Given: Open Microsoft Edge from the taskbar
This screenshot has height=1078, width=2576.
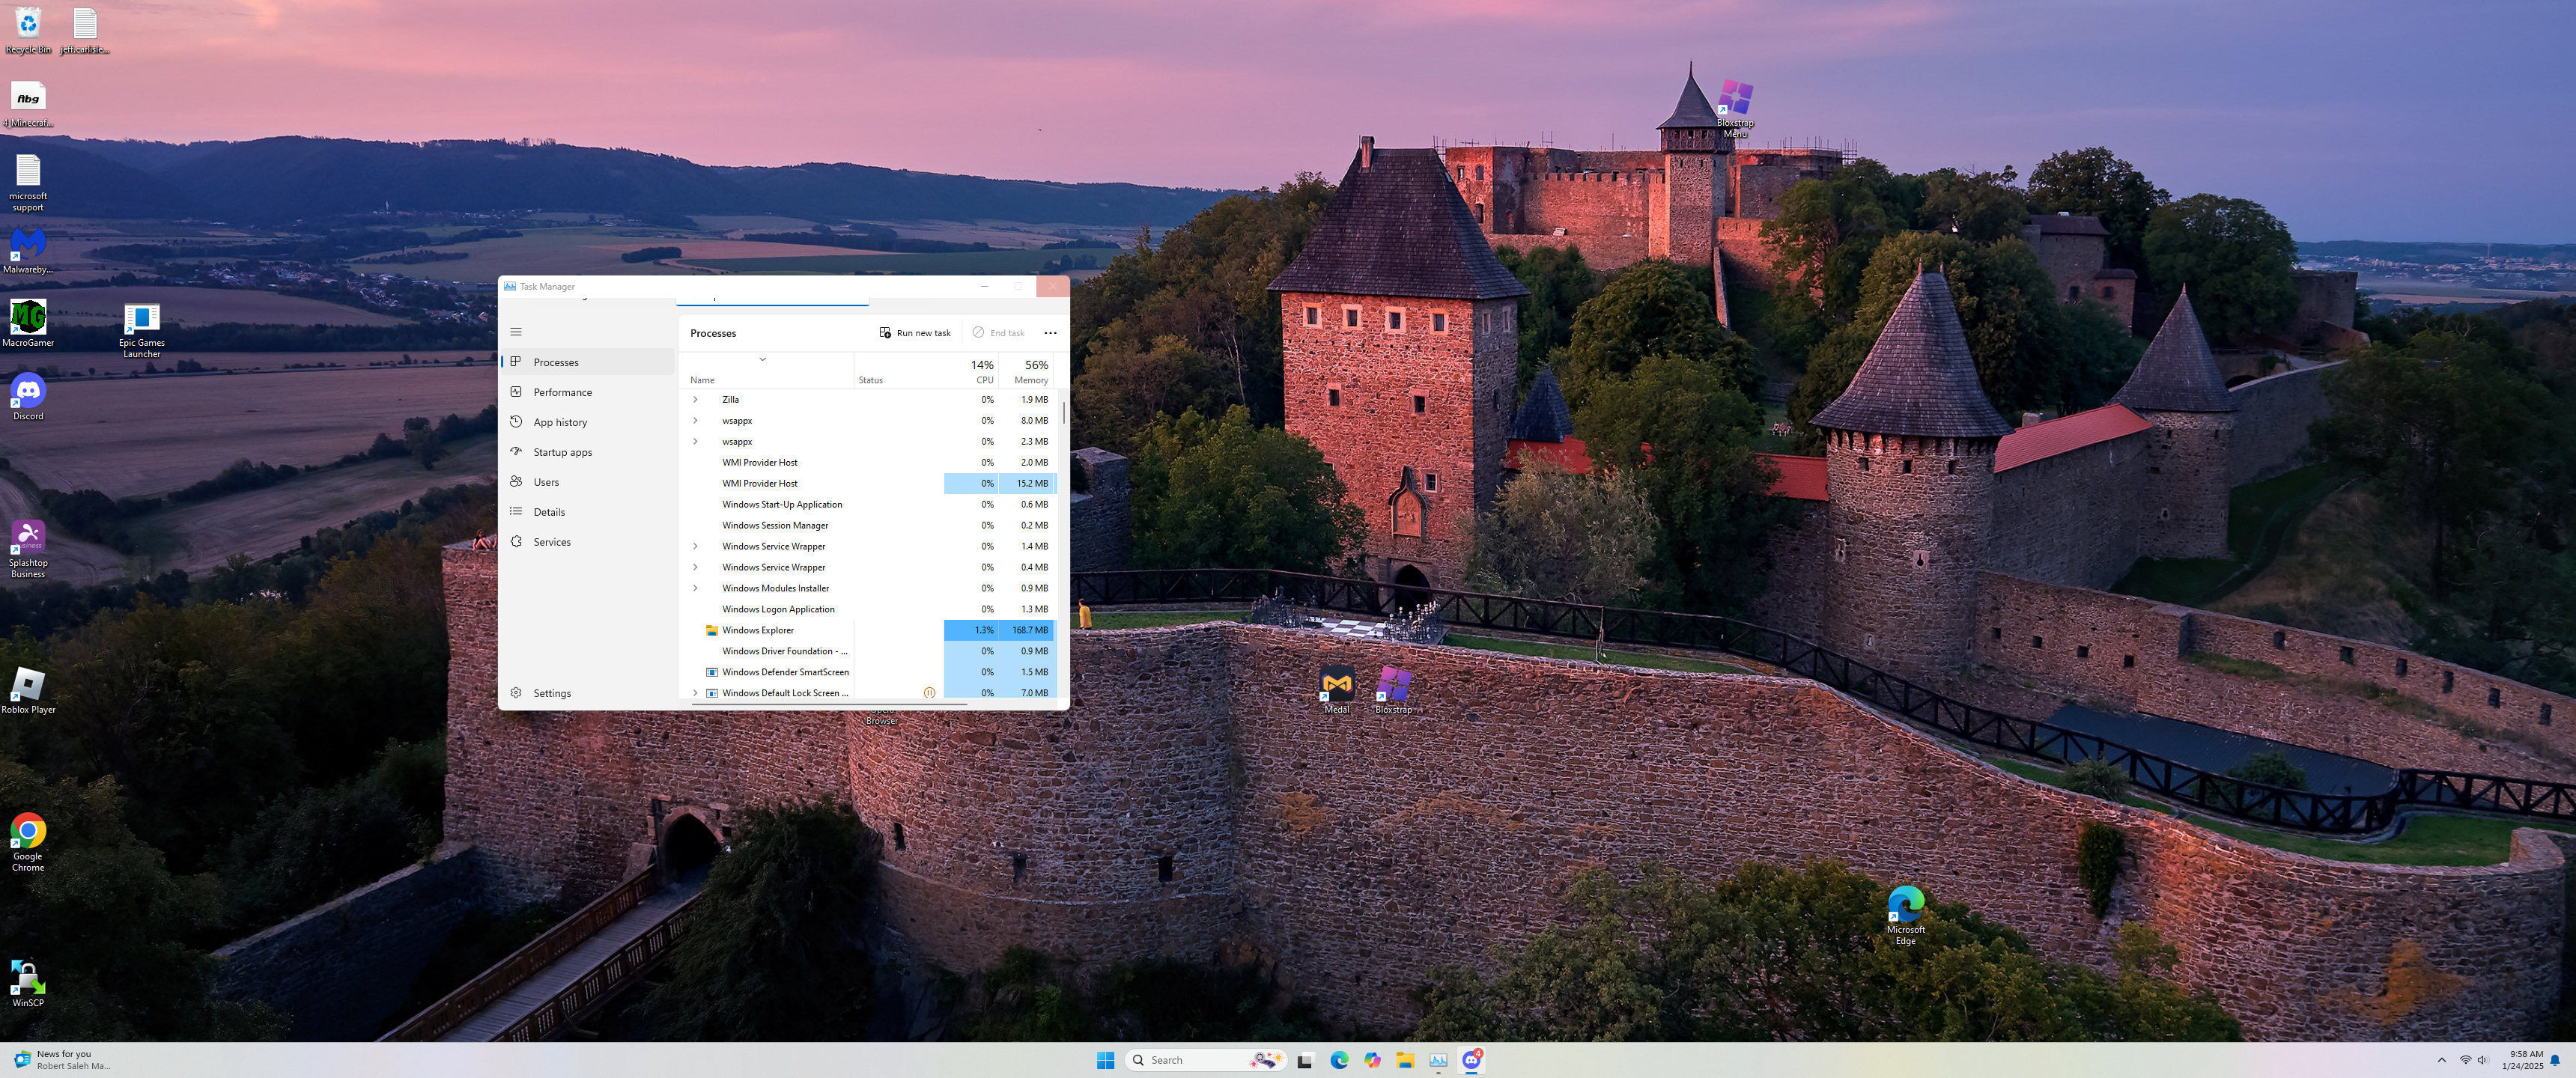Looking at the screenshot, I should pyautogui.click(x=1339, y=1060).
